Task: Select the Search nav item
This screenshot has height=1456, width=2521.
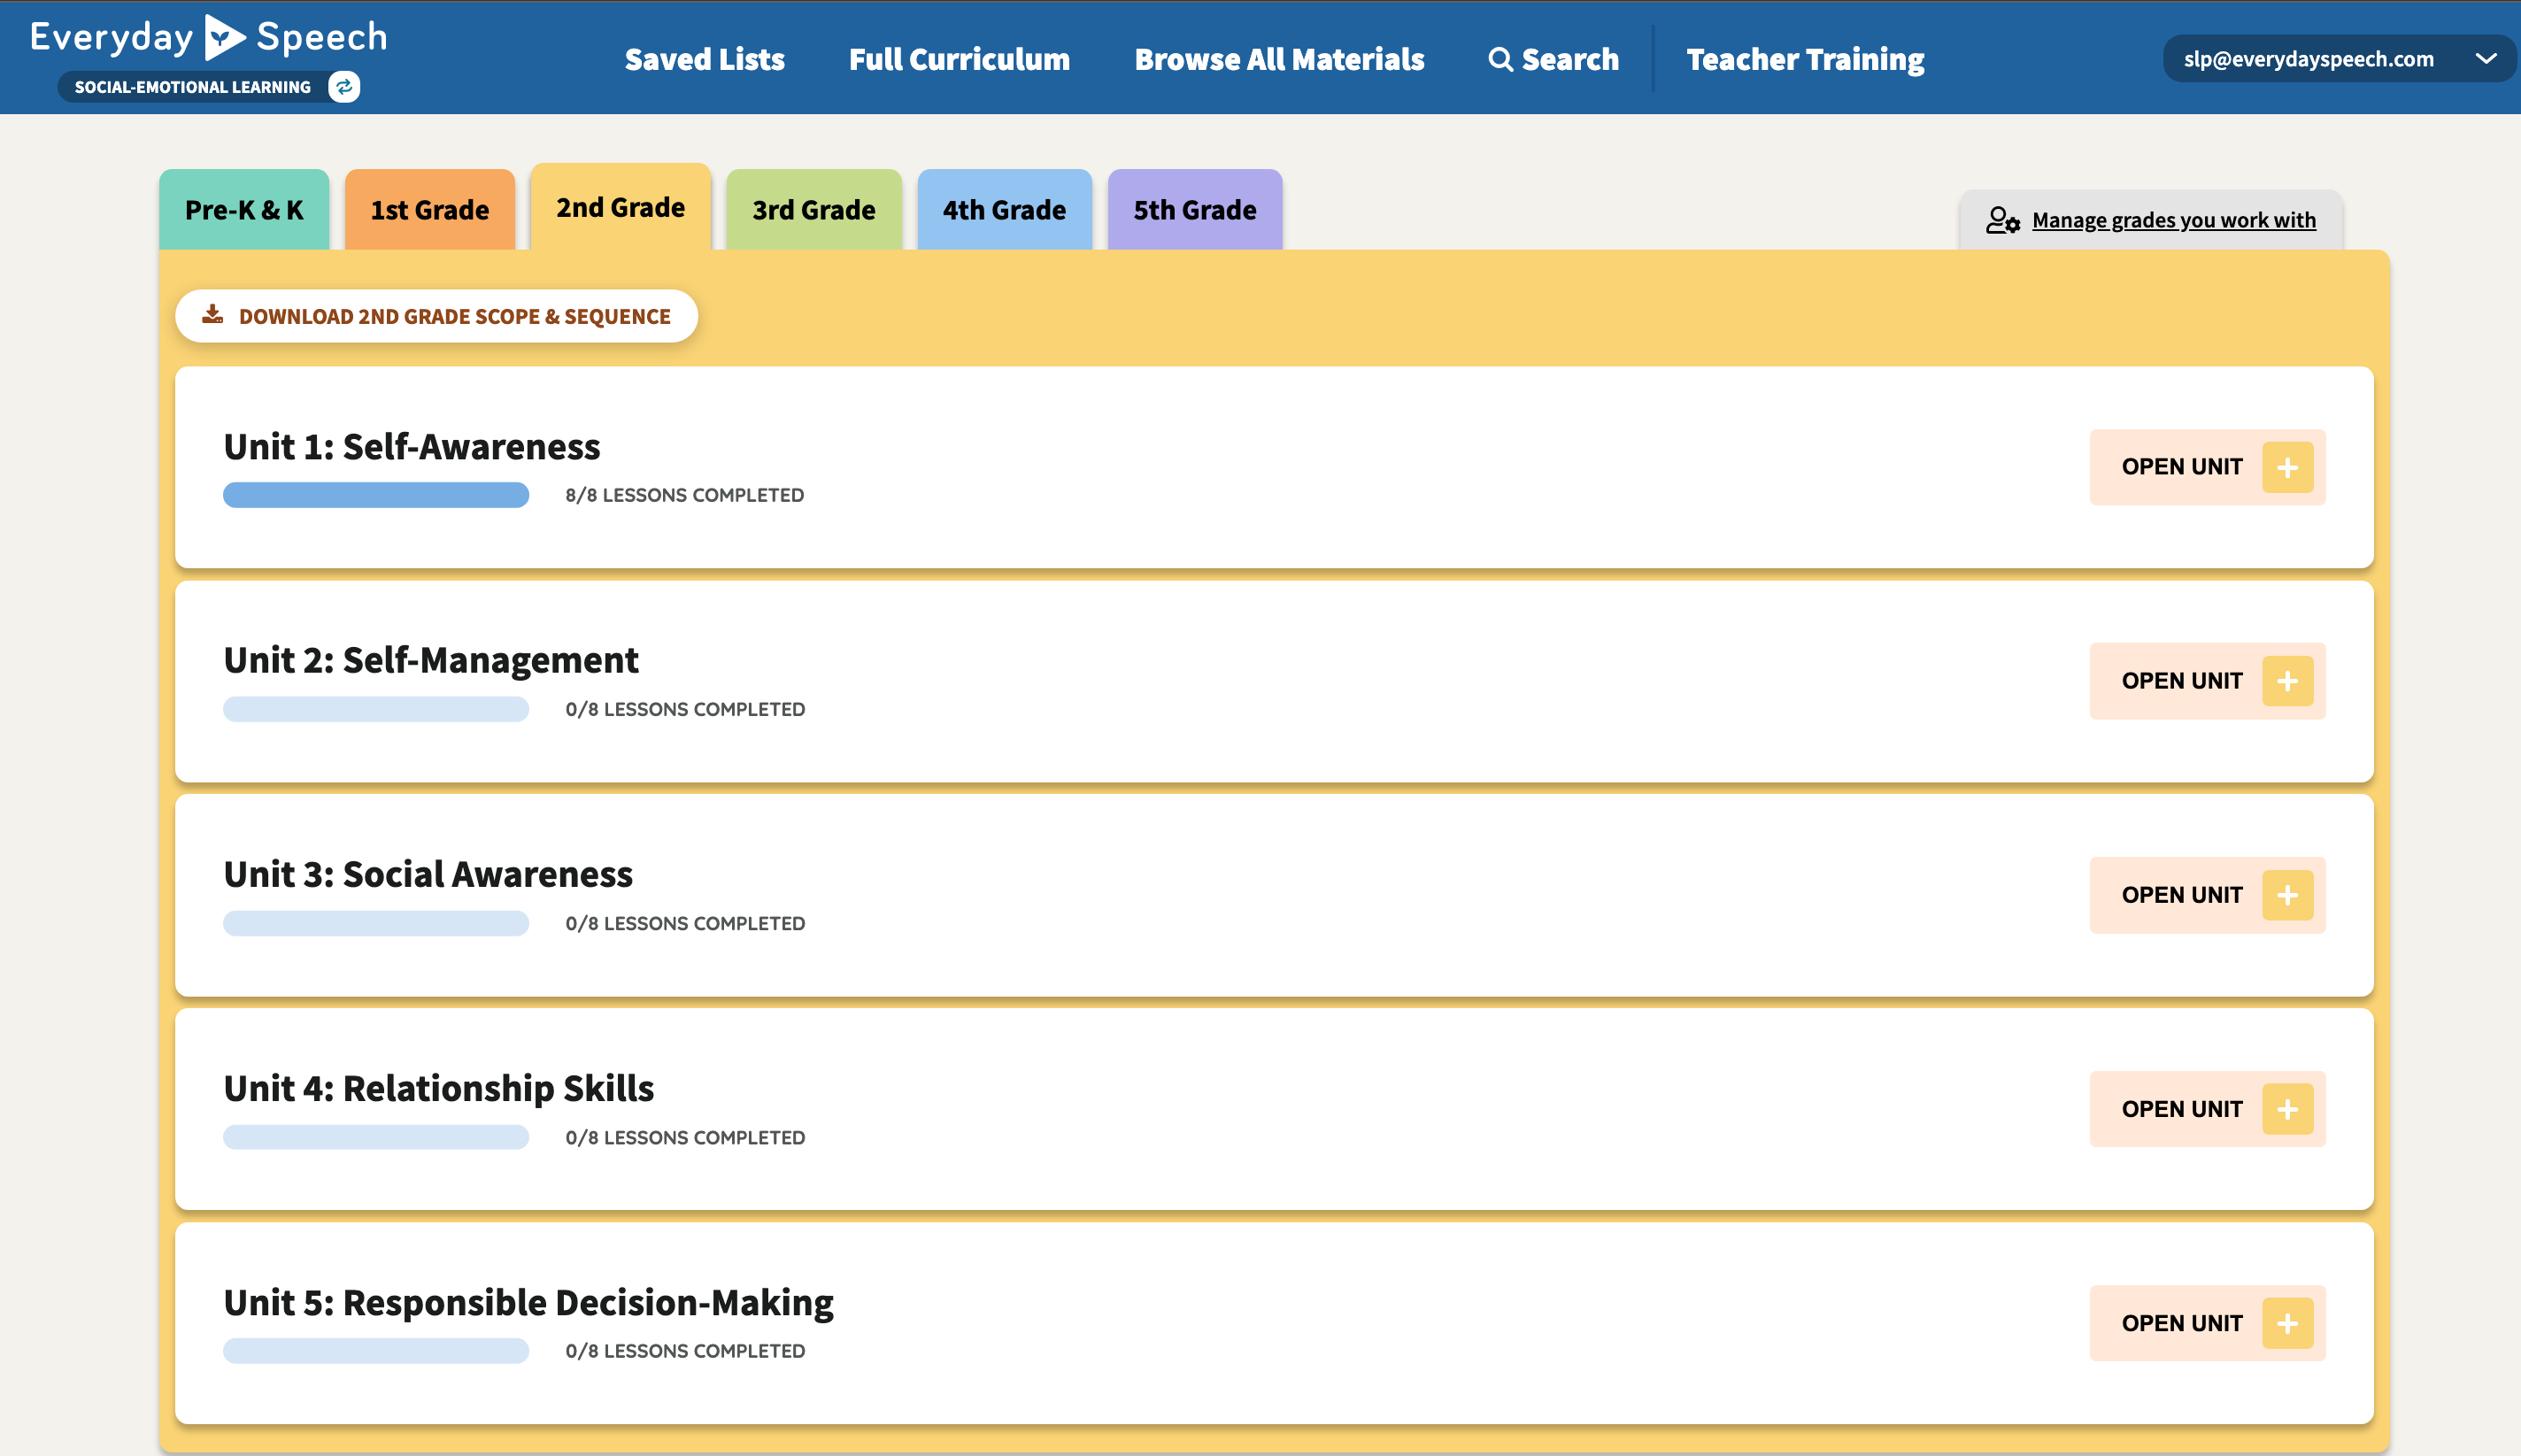Action: point(1554,59)
